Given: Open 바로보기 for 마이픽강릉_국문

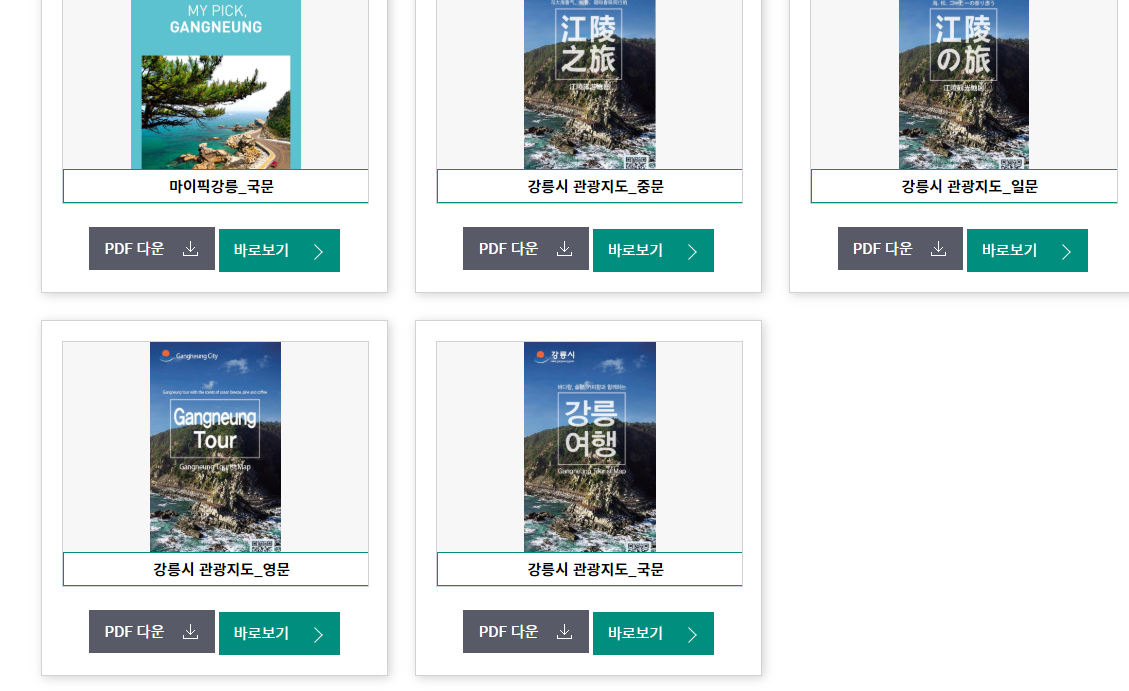Looking at the screenshot, I should point(279,250).
